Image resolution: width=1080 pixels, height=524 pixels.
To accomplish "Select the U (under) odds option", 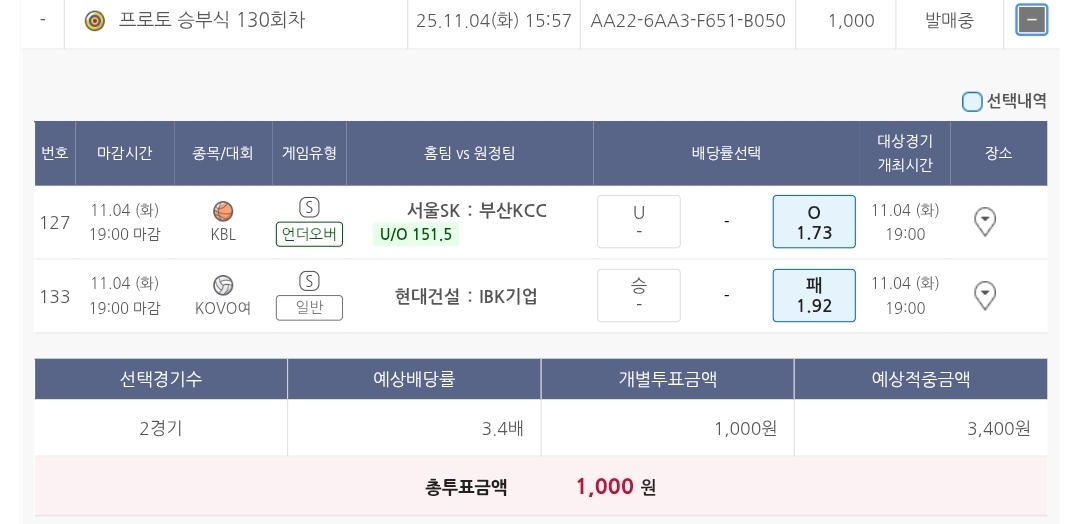I will 639,221.
